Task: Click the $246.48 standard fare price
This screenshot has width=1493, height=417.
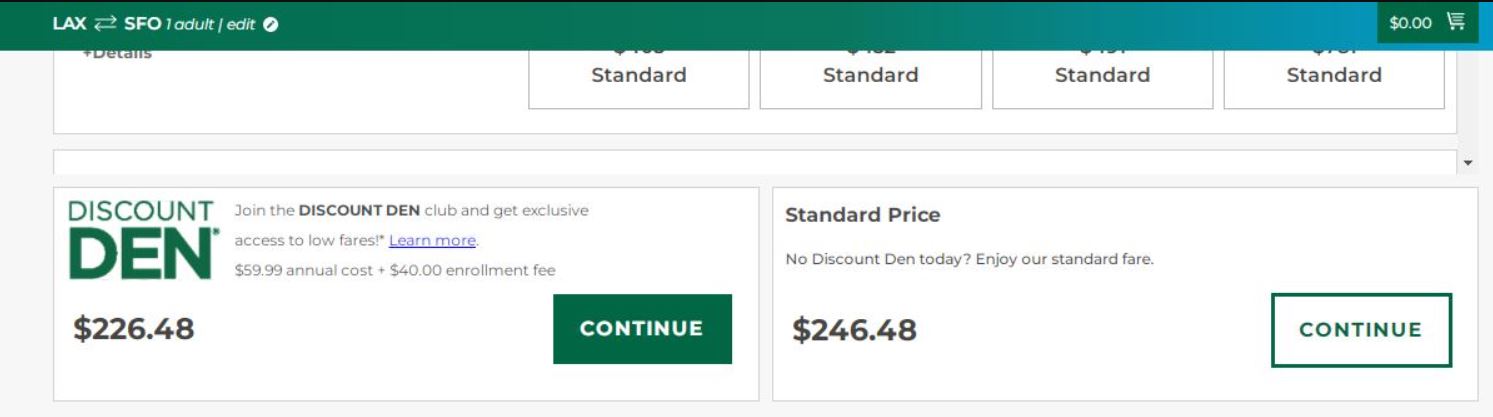Action: [x=854, y=330]
